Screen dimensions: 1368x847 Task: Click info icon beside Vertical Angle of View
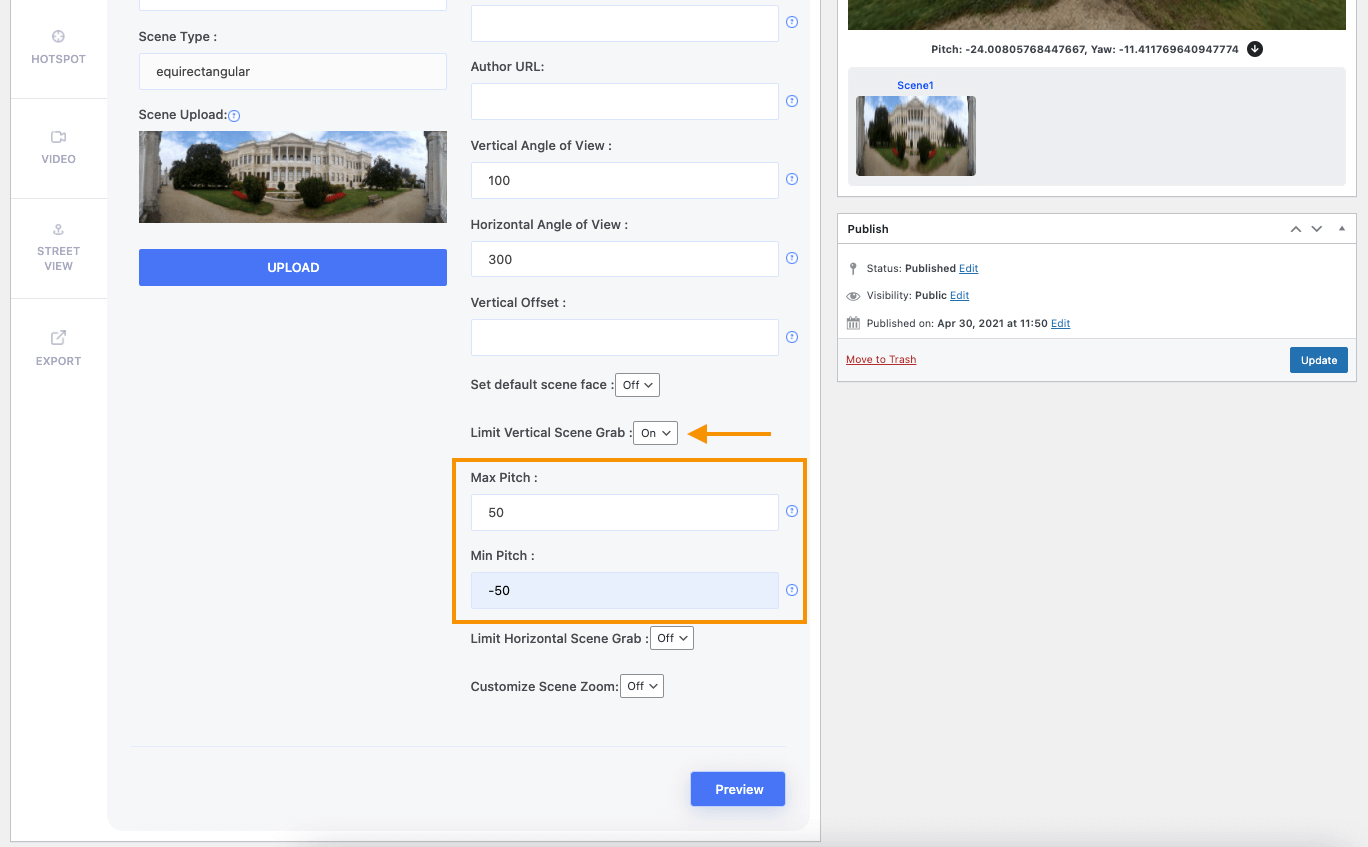pos(792,180)
